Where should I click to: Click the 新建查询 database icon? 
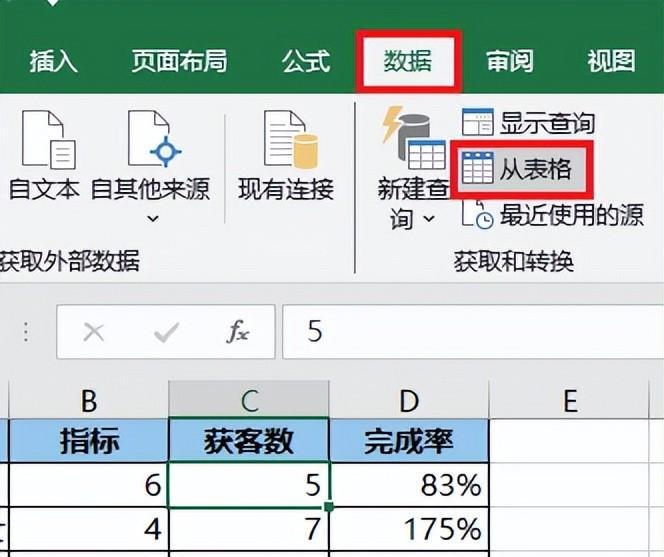(x=413, y=138)
